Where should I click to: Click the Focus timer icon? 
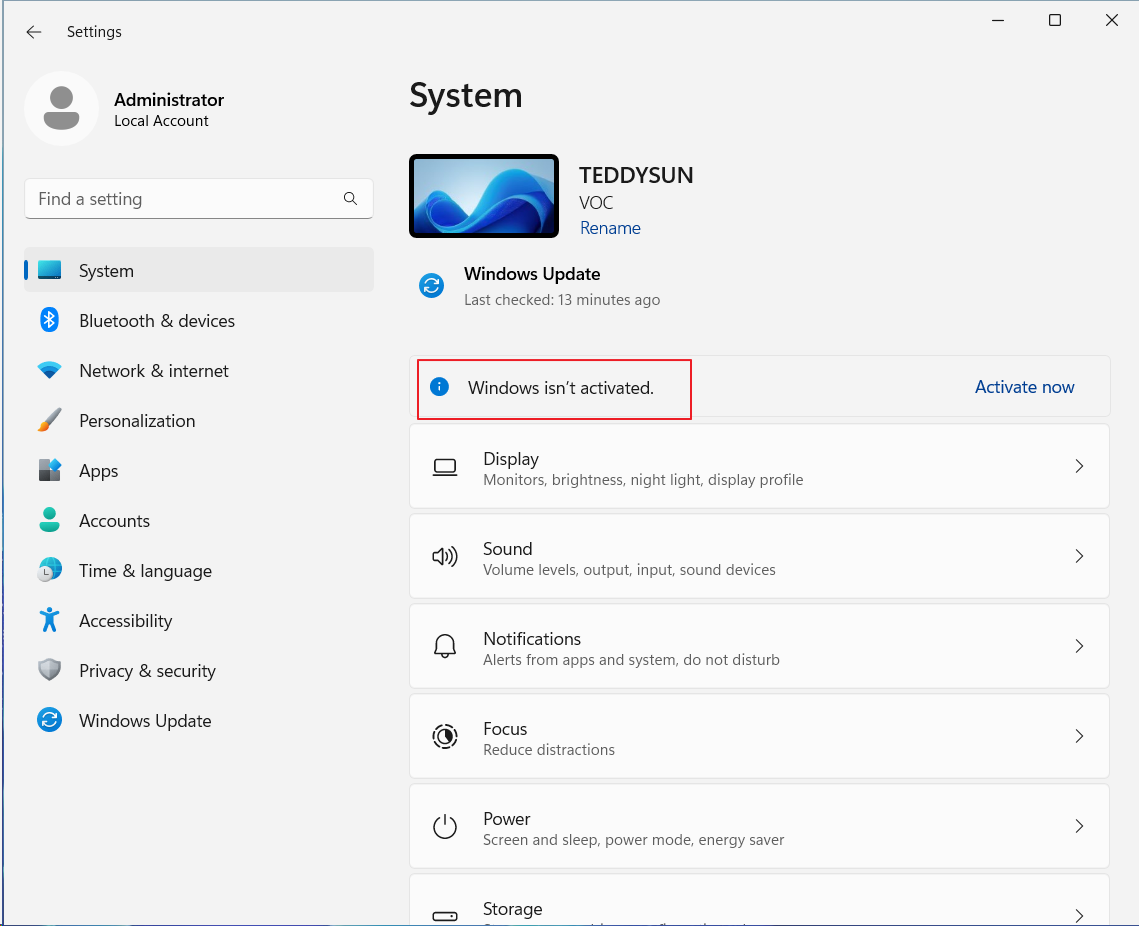point(445,736)
